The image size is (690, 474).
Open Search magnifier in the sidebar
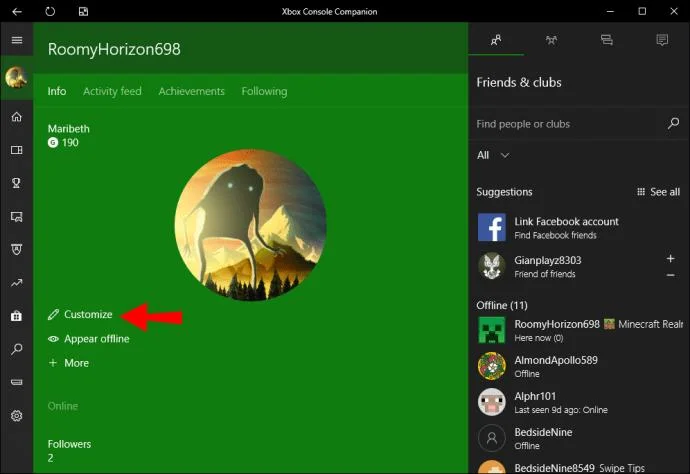17,349
